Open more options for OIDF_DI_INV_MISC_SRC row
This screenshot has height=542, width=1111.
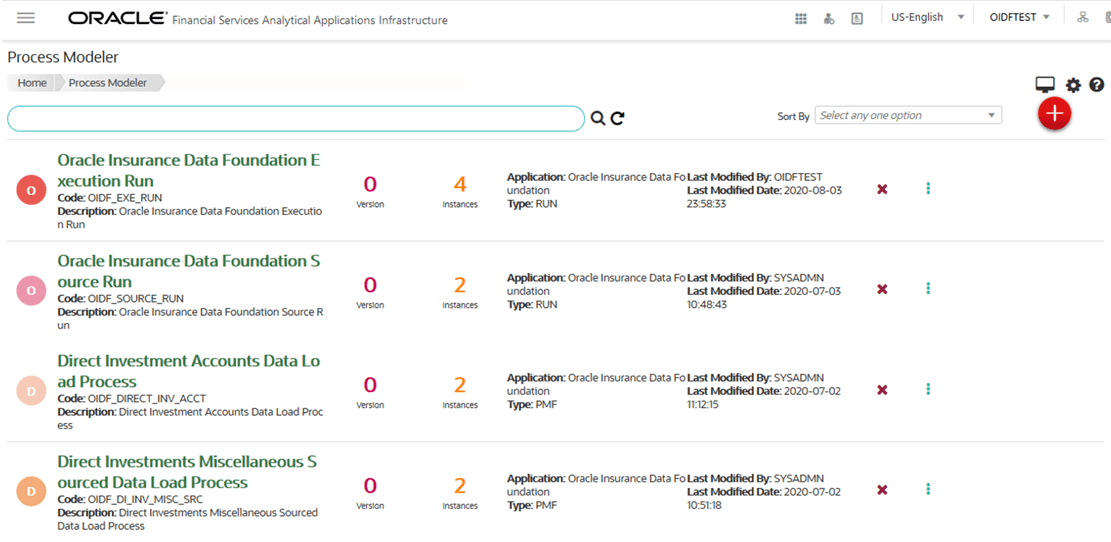928,489
